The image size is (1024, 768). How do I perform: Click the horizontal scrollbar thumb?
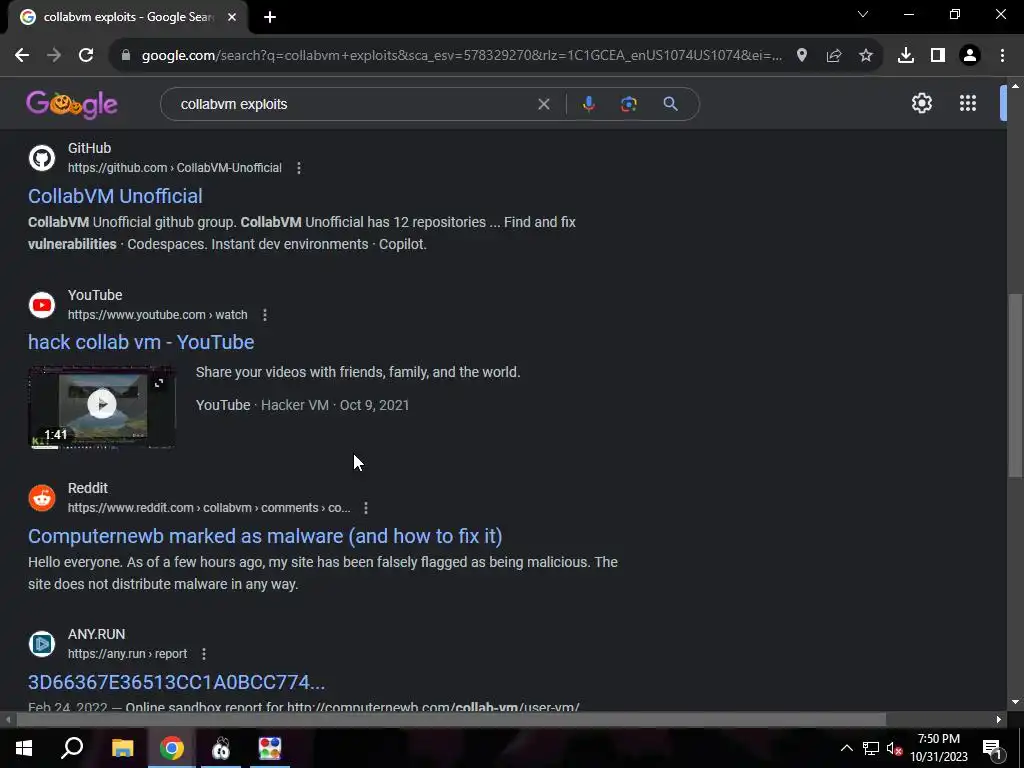451,720
